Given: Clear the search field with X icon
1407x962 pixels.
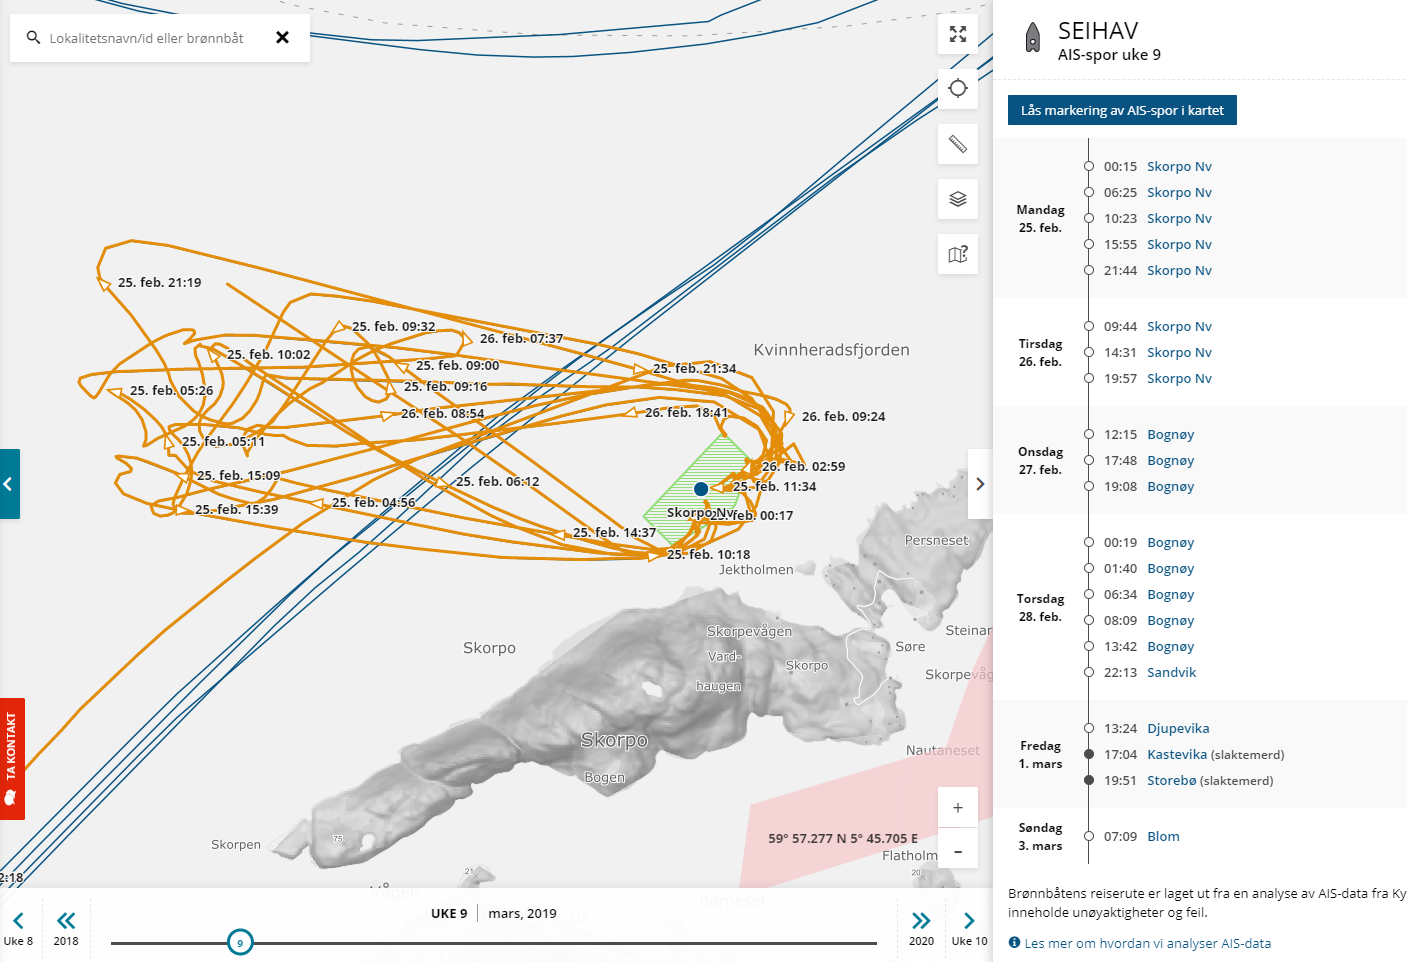Looking at the screenshot, I should click(x=282, y=38).
